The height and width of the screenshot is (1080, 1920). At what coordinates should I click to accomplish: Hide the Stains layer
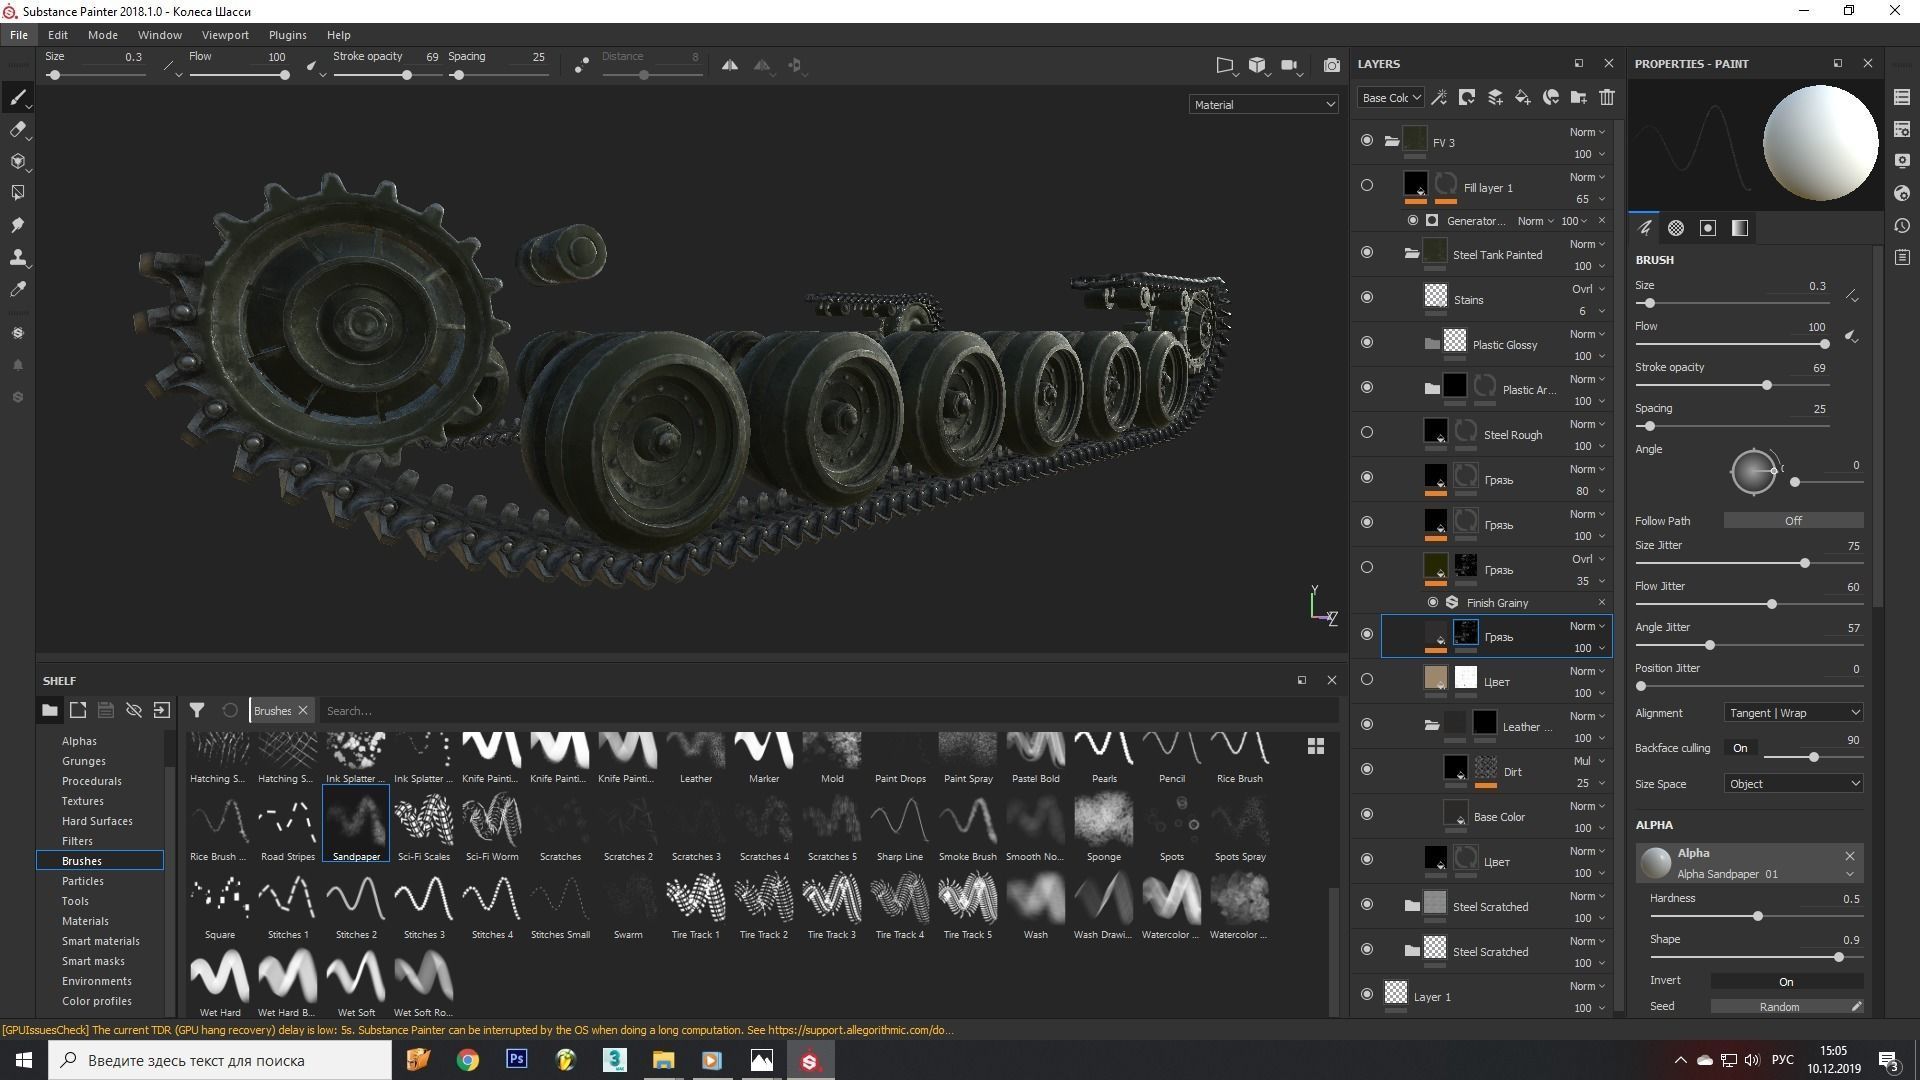tap(1367, 297)
